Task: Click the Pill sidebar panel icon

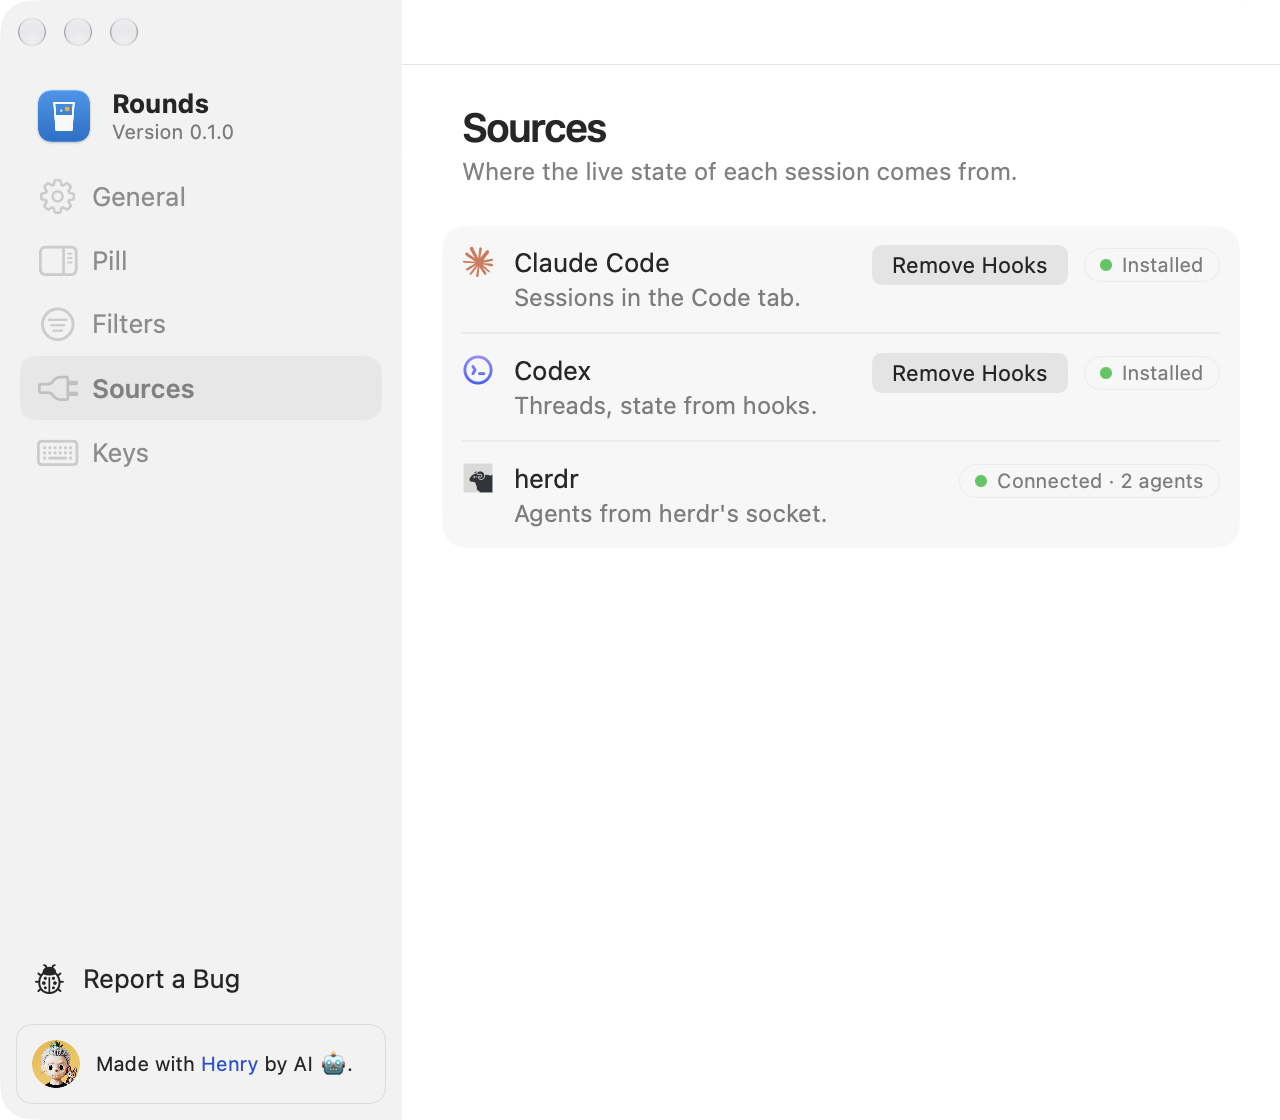Action: click(x=58, y=261)
